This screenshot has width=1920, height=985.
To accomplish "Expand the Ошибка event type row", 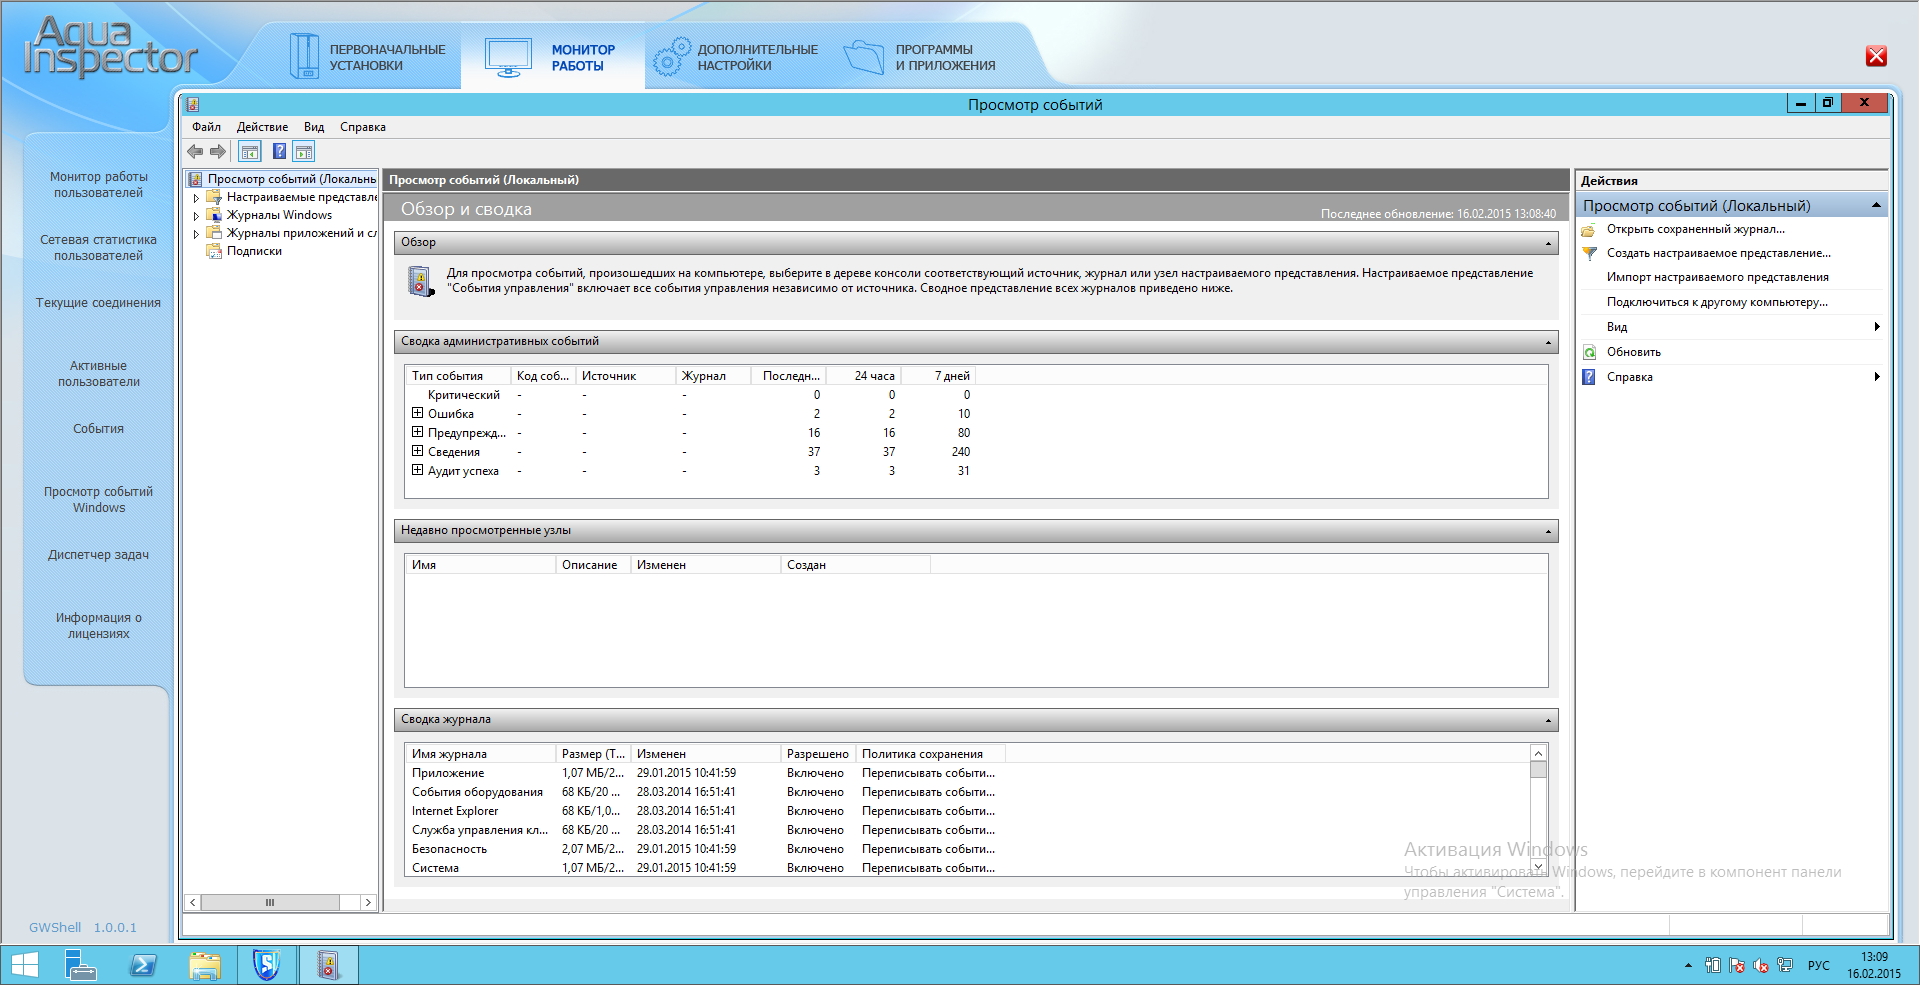I will click(x=417, y=413).
